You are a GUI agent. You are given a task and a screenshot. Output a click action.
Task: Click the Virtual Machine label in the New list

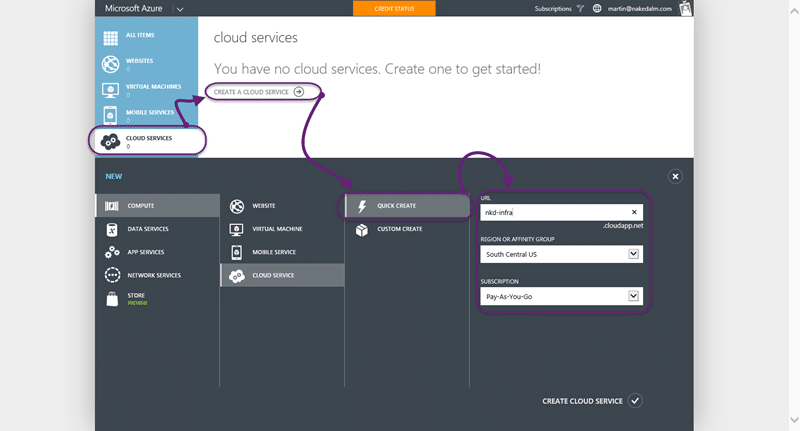[277, 229]
